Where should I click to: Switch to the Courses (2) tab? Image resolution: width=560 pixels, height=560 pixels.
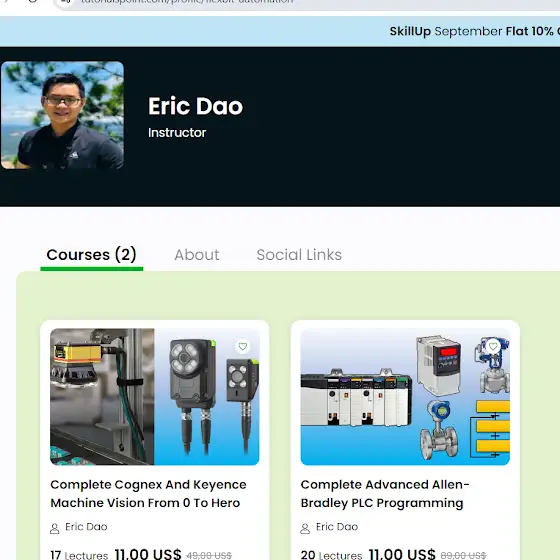tap(91, 255)
